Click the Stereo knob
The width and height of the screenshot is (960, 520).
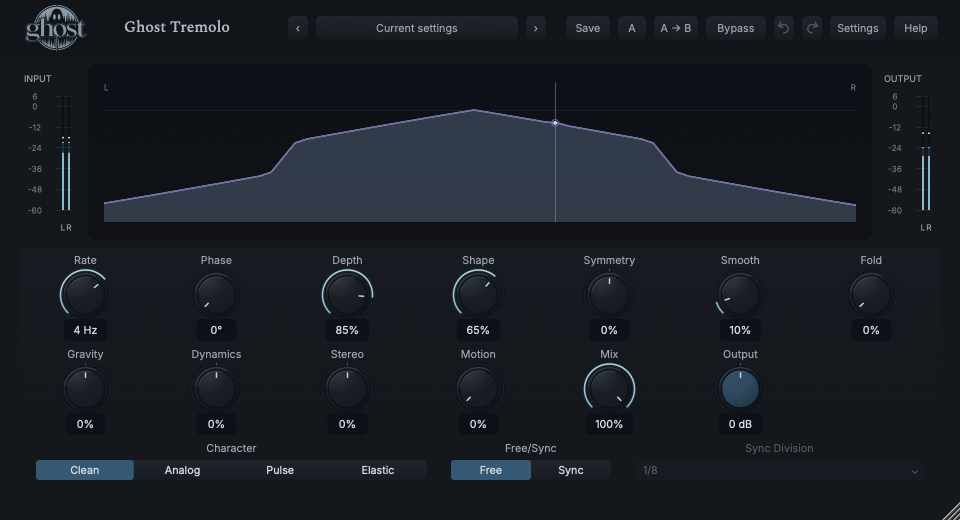[347, 390]
